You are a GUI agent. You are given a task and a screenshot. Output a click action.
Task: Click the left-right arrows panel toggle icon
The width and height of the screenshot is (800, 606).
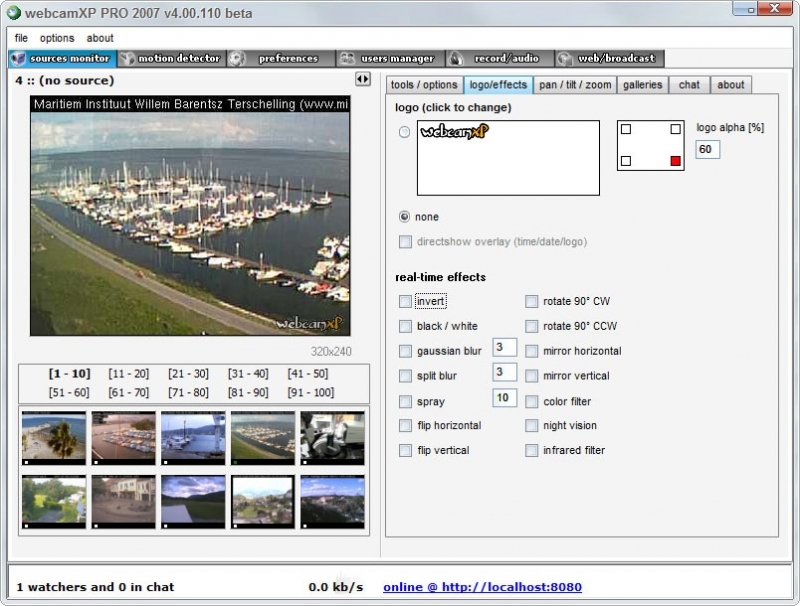pyautogui.click(x=363, y=79)
